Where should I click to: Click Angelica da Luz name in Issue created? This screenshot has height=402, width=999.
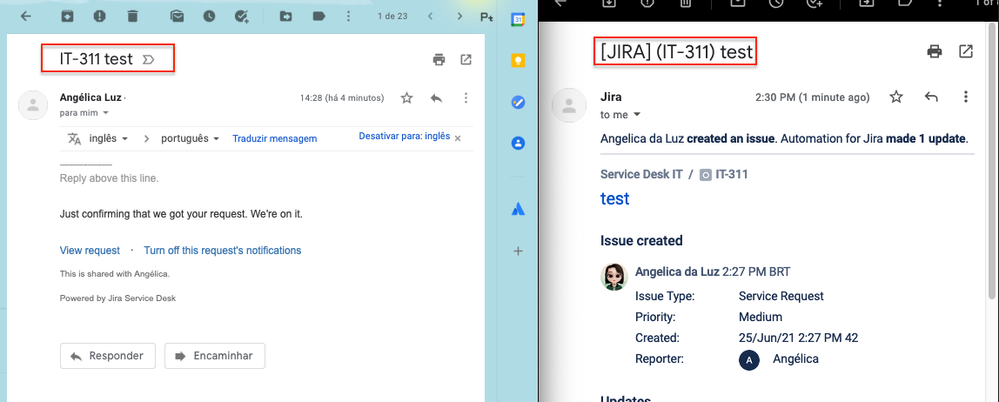[677, 272]
